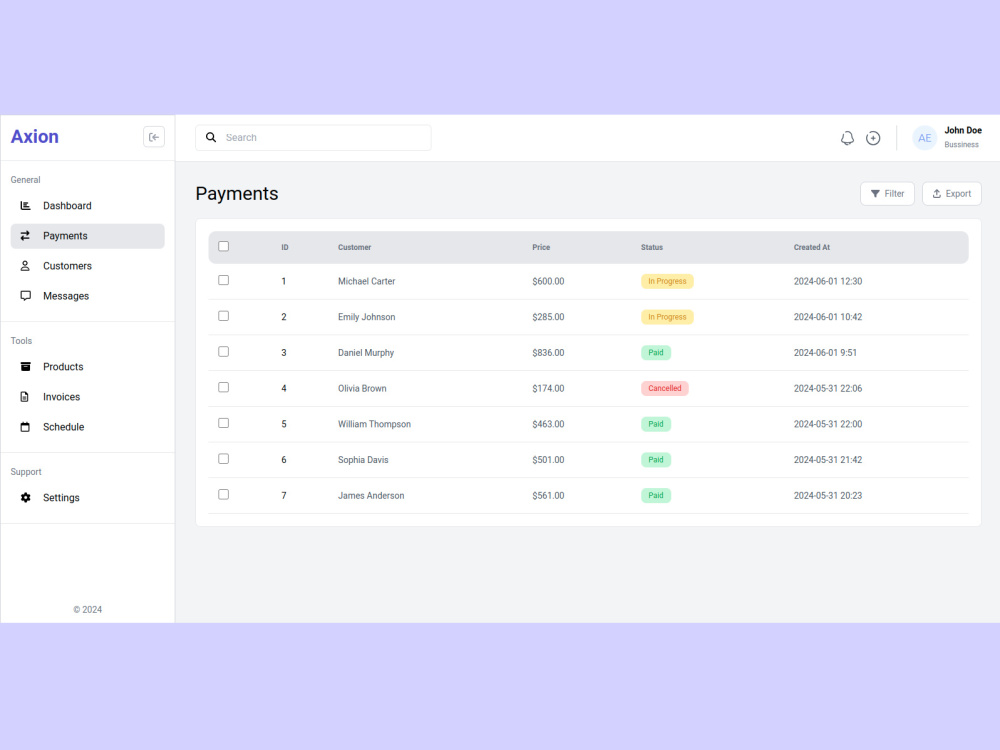Click the Filter button
Image resolution: width=1000 pixels, height=750 pixels.
887,194
